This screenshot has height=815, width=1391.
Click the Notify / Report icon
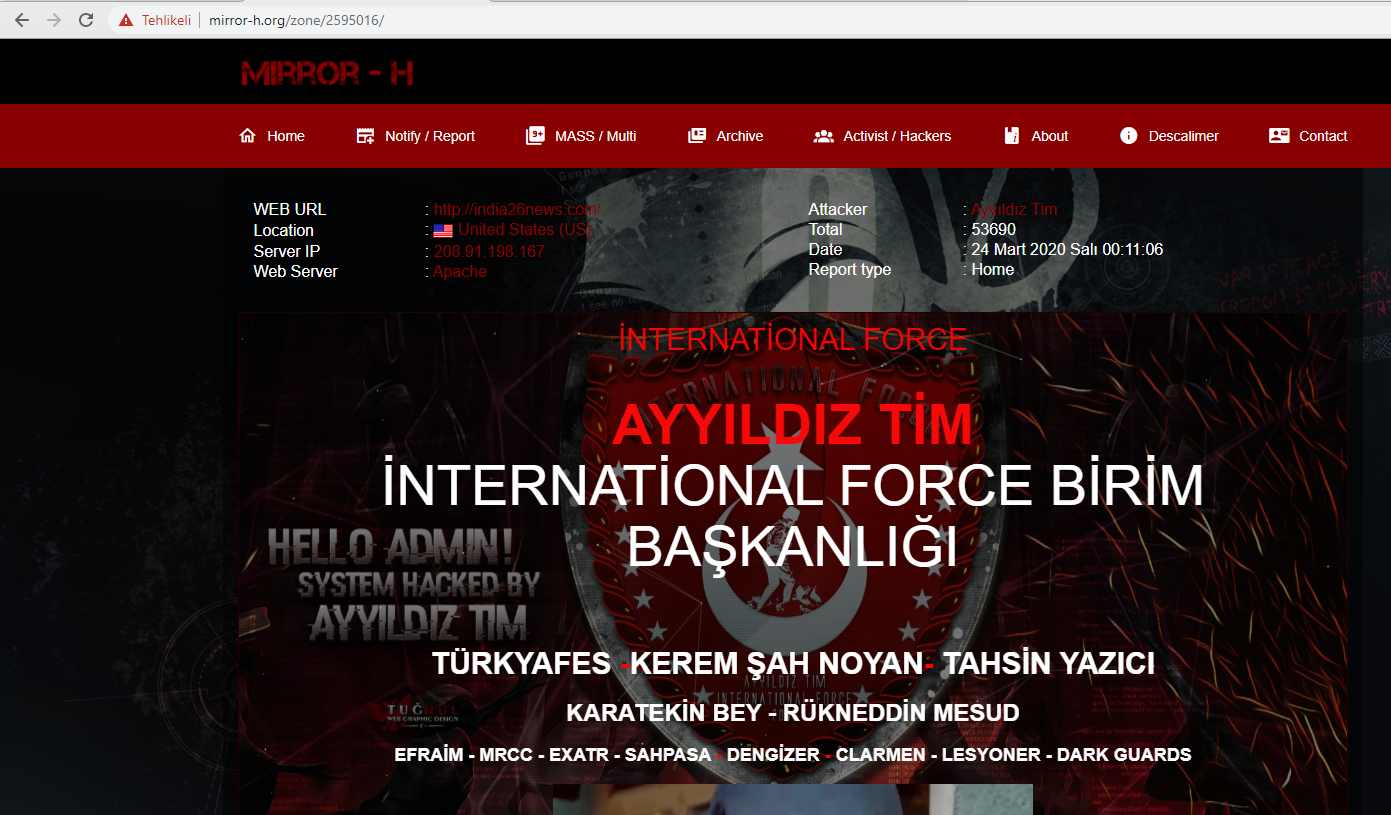click(365, 136)
